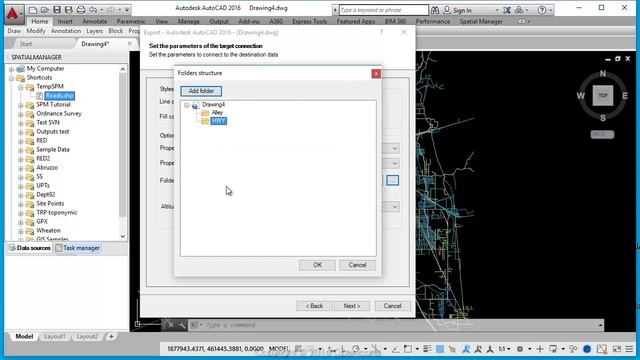The height and width of the screenshot is (360, 640).
Task: Toggle Polar tracking in status bar
Action: point(356,349)
